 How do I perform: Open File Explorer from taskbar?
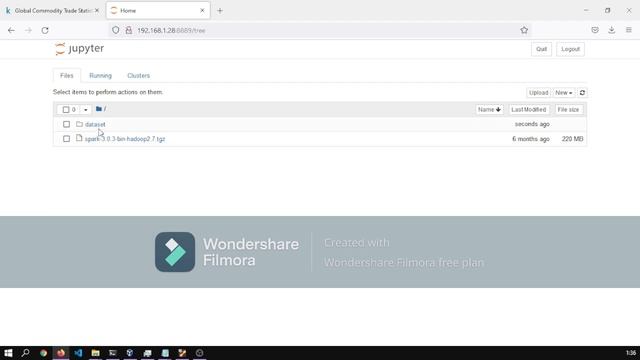(x=96, y=353)
